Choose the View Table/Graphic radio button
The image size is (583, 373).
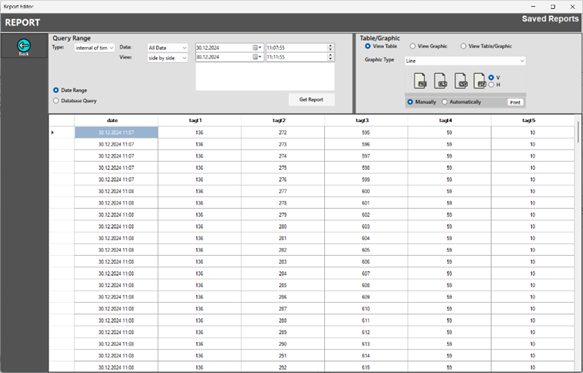point(463,46)
